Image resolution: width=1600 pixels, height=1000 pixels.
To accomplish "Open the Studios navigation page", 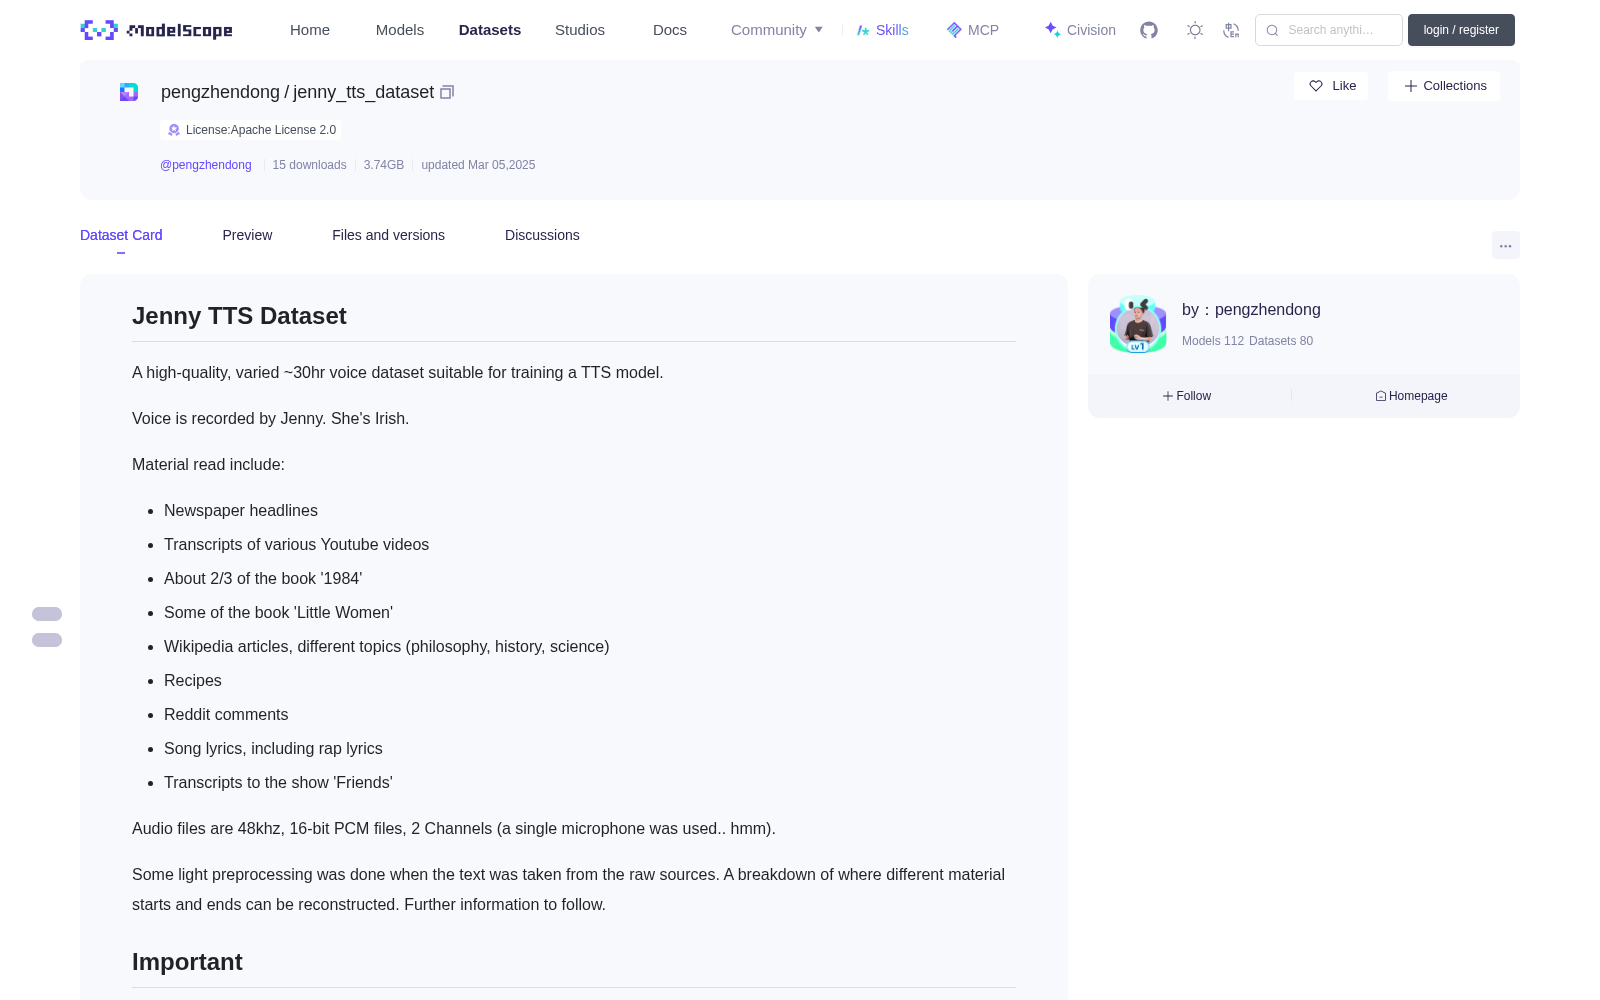I will (580, 30).
